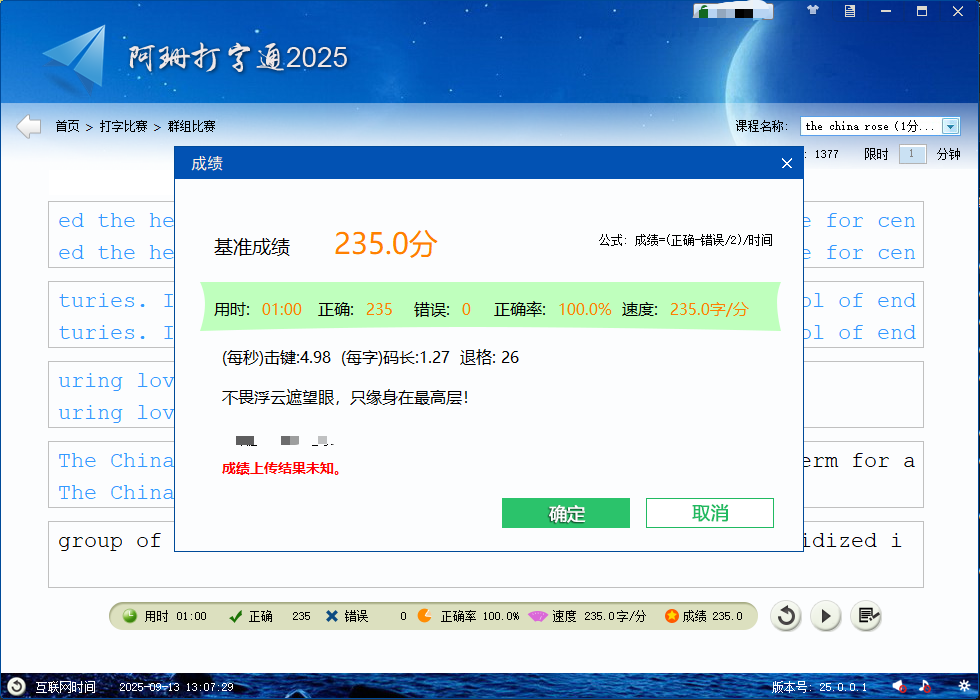The width and height of the screenshot is (980, 700).
Task: Select 首页 in the breadcrumb menu
Action: coord(69,126)
